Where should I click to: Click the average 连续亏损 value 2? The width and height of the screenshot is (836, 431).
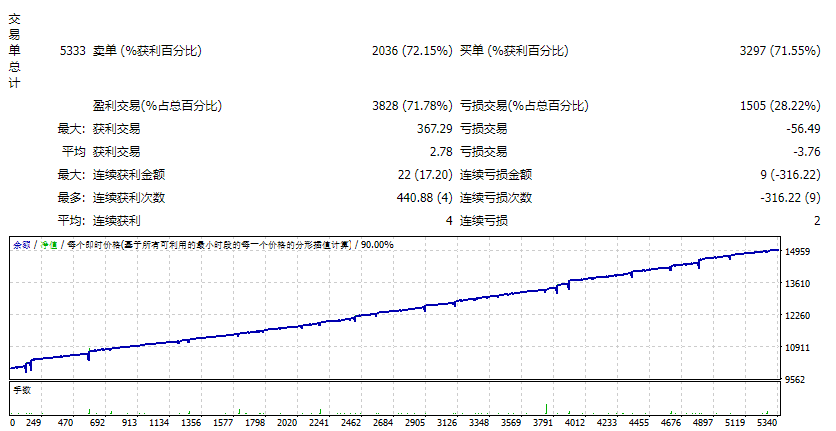817,220
